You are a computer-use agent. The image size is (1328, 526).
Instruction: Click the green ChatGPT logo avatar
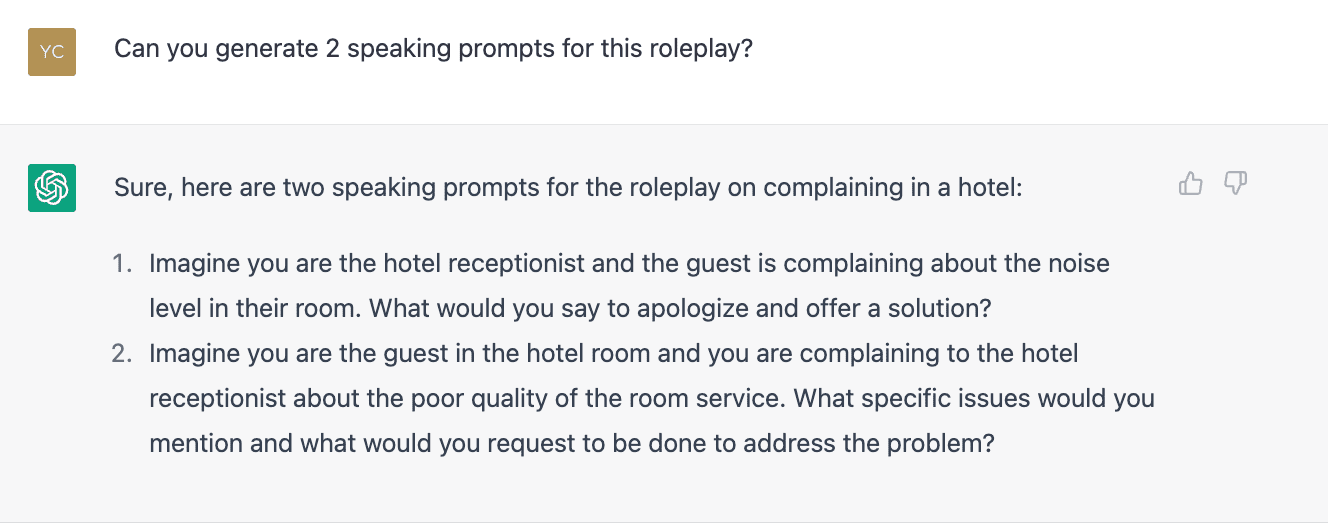[52, 187]
